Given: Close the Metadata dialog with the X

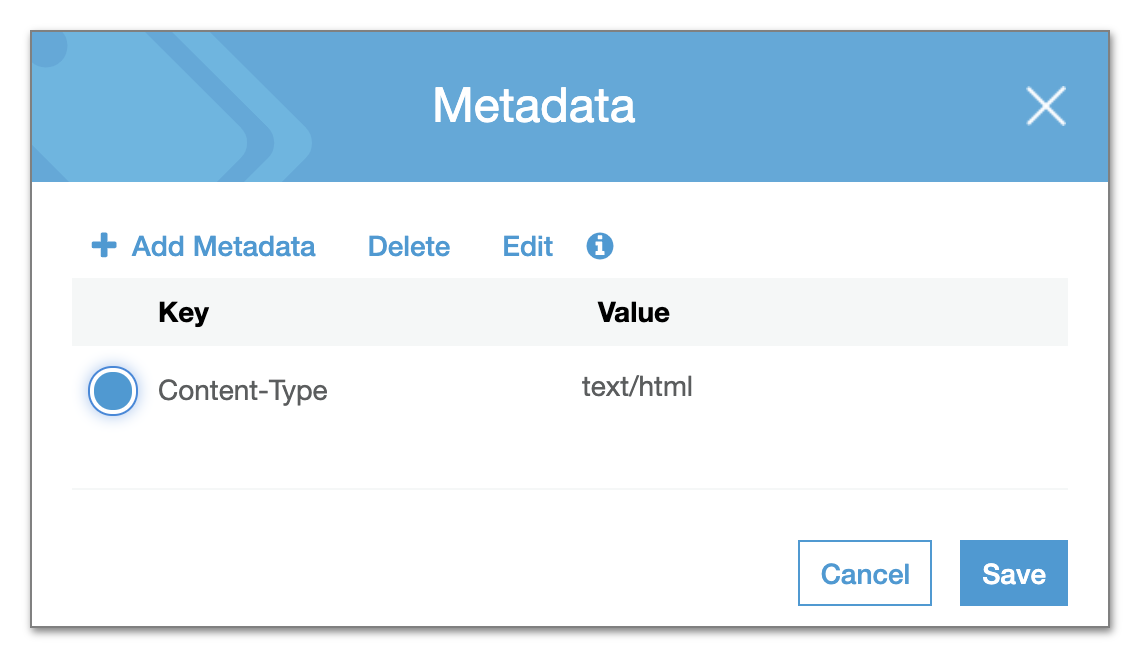Looking at the screenshot, I should pyautogui.click(x=1046, y=106).
